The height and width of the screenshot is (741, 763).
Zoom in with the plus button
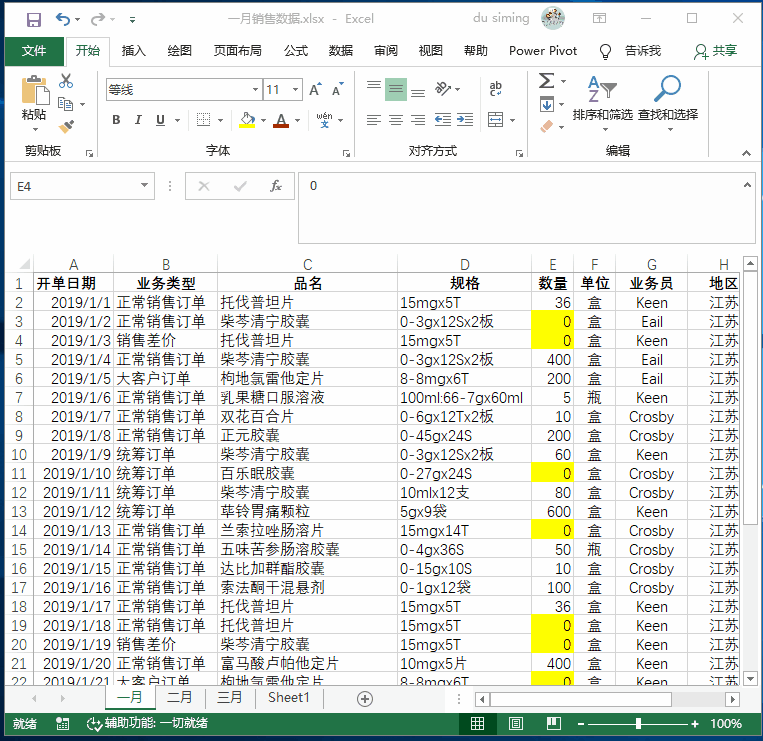click(695, 724)
